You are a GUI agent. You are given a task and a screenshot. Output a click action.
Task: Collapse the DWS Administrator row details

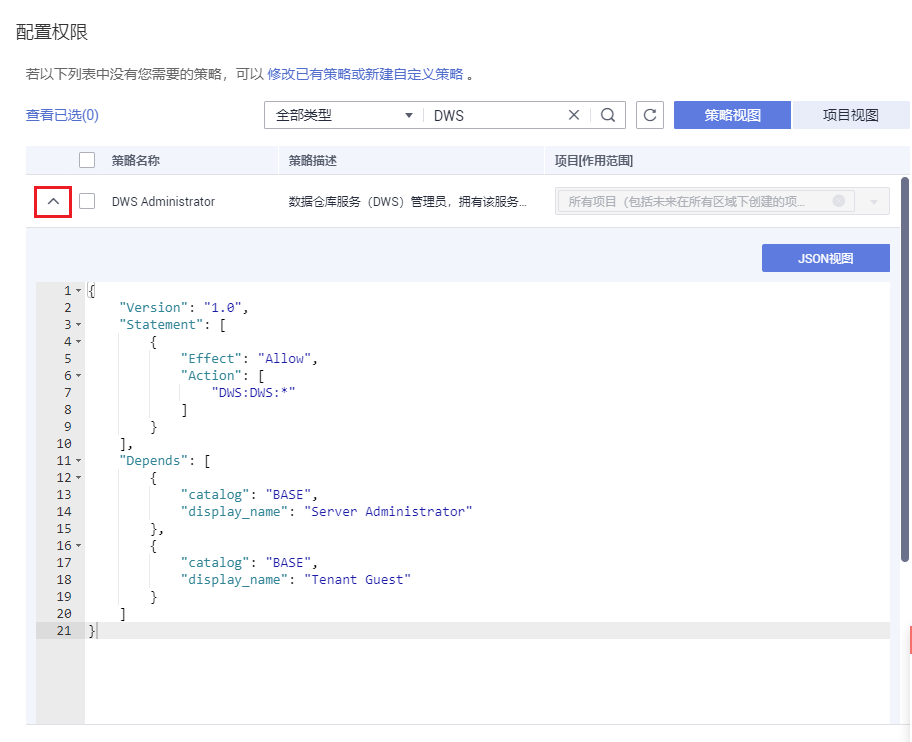[54, 201]
